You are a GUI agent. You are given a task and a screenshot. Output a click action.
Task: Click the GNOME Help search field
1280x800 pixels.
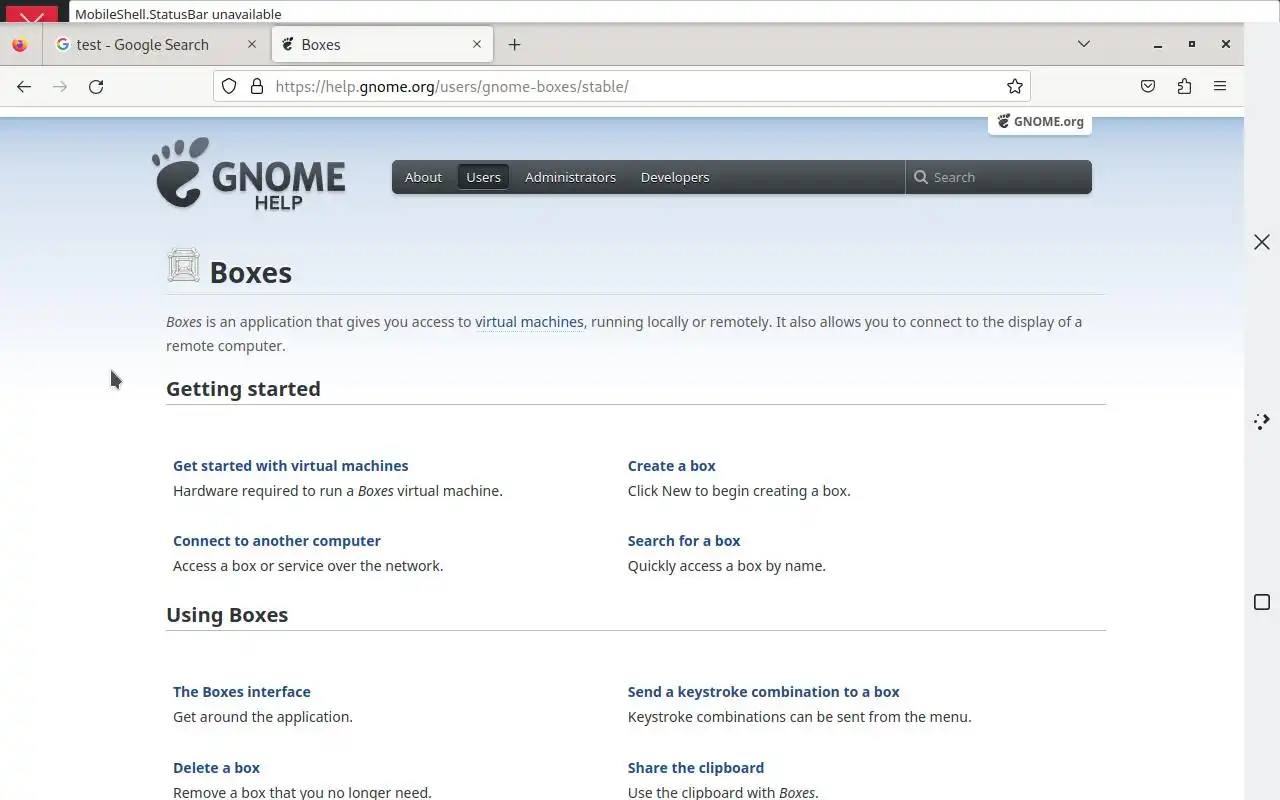tap(998, 177)
